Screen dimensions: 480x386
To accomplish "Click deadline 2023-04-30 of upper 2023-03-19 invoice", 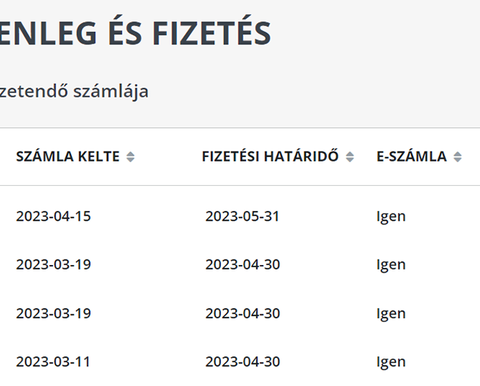I will pos(243,265).
